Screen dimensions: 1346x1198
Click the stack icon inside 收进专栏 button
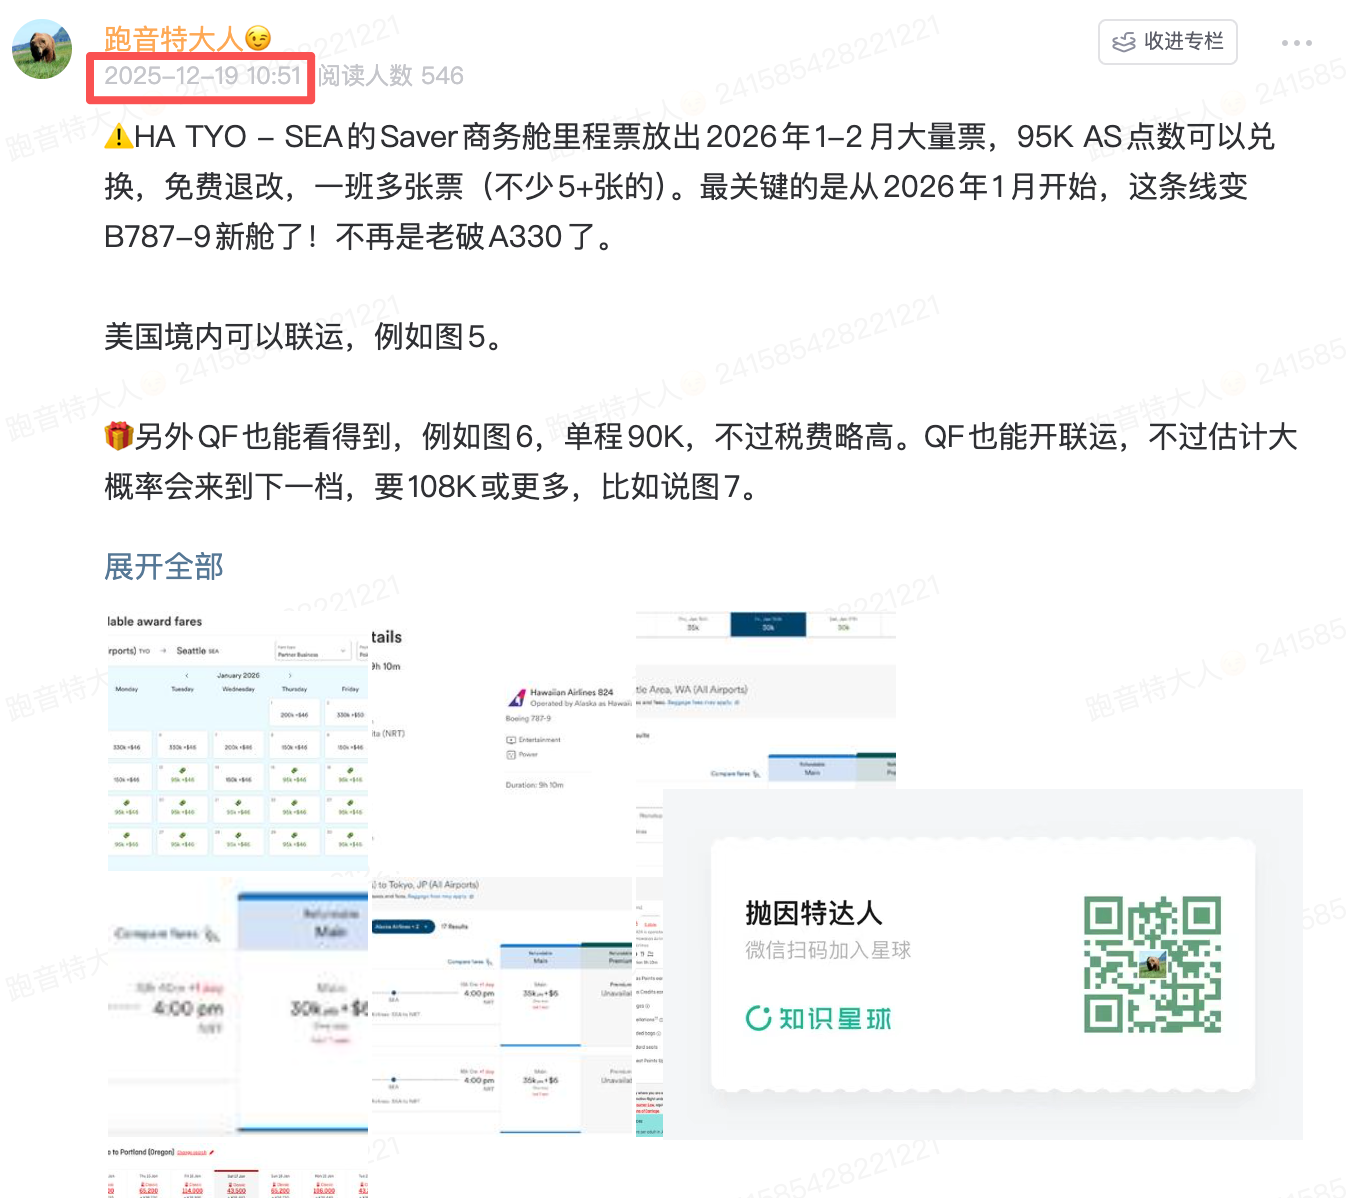click(1123, 42)
